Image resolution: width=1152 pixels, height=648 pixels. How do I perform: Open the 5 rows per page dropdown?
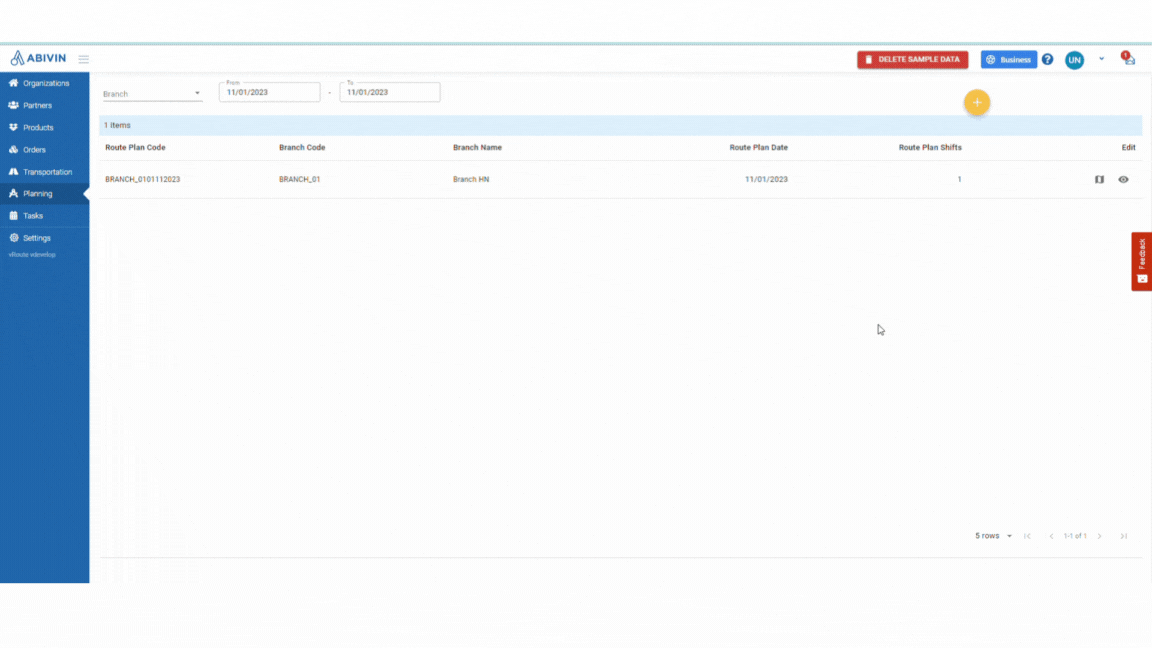tap(993, 536)
